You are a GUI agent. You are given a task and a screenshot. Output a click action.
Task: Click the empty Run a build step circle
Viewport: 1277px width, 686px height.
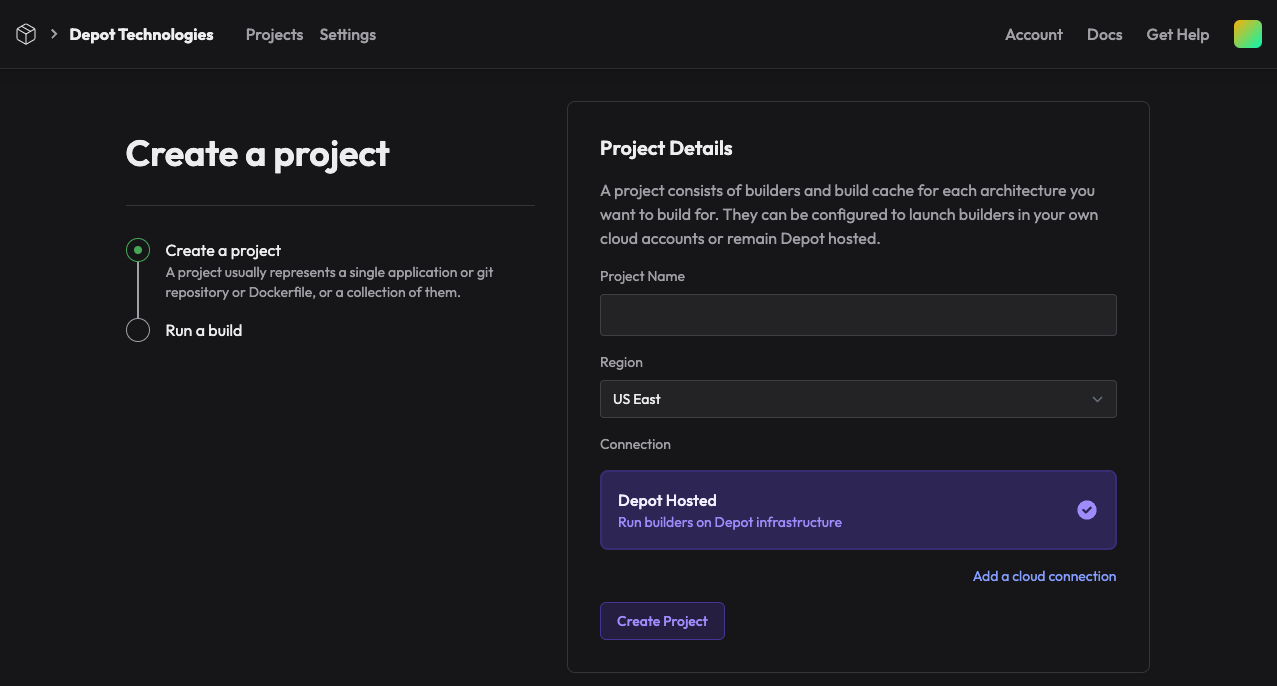point(138,330)
